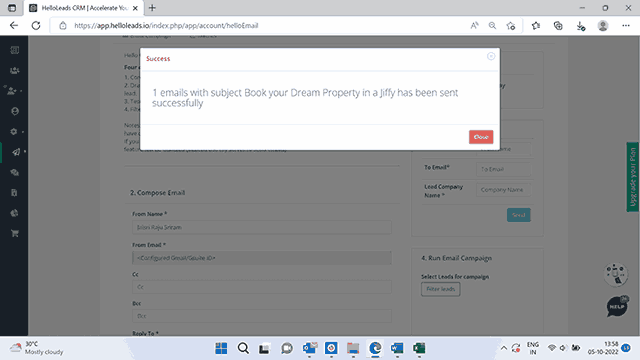Image resolution: width=640 pixels, height=360 pixels.
Task: Open the settings gear icon in sidebar
Action: coord(14,131)
